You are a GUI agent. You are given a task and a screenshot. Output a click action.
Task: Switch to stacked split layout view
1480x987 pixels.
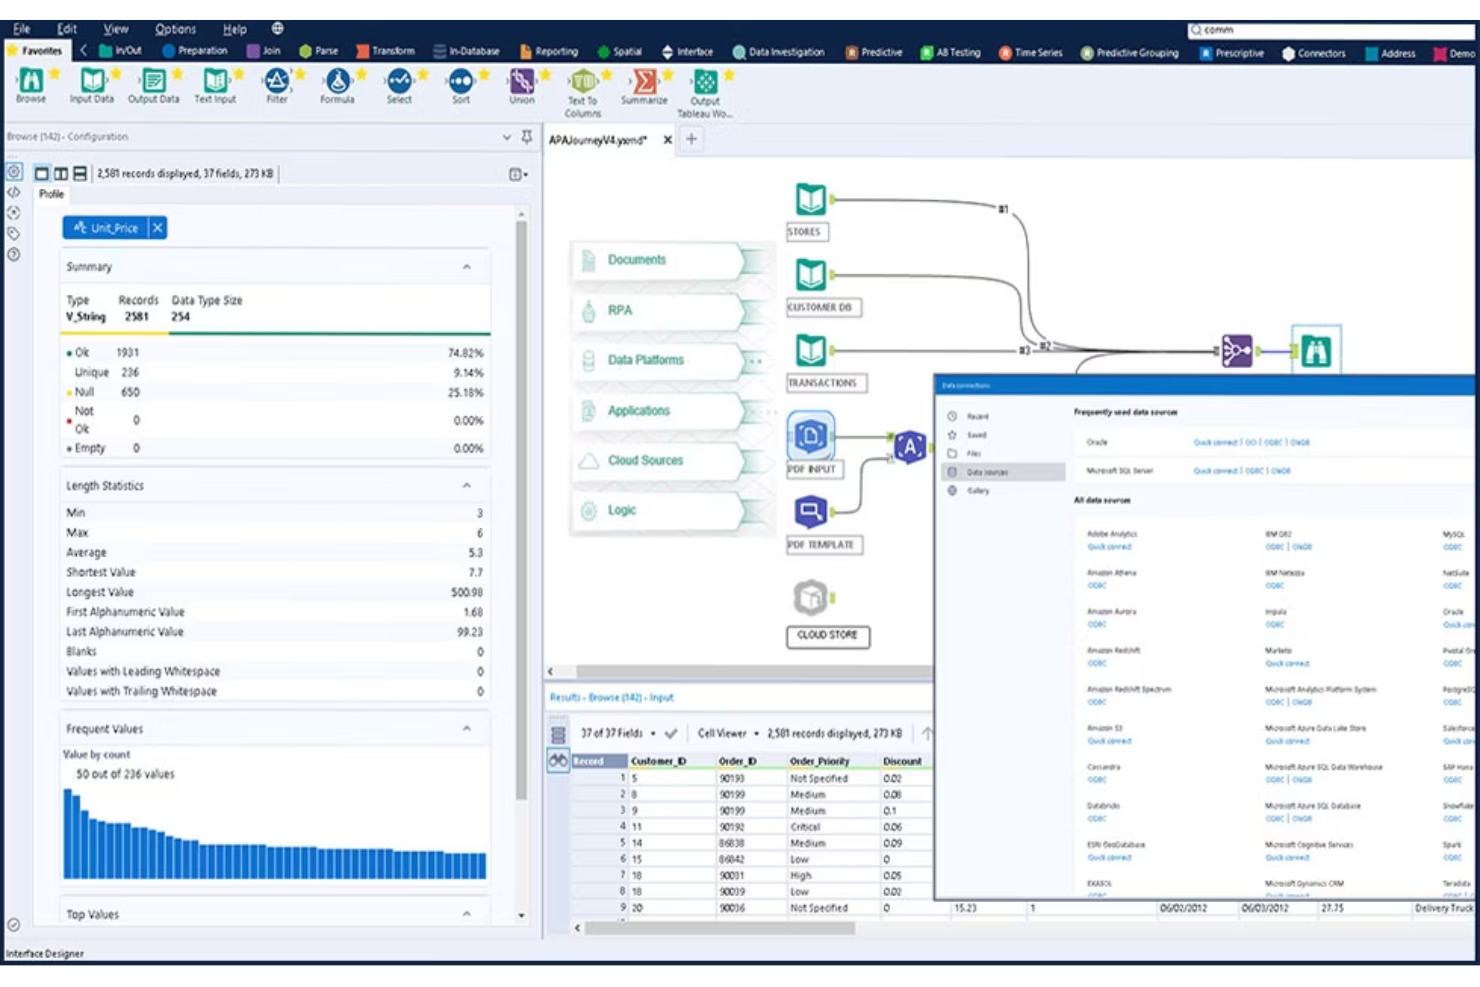click(x=80, y=174)
